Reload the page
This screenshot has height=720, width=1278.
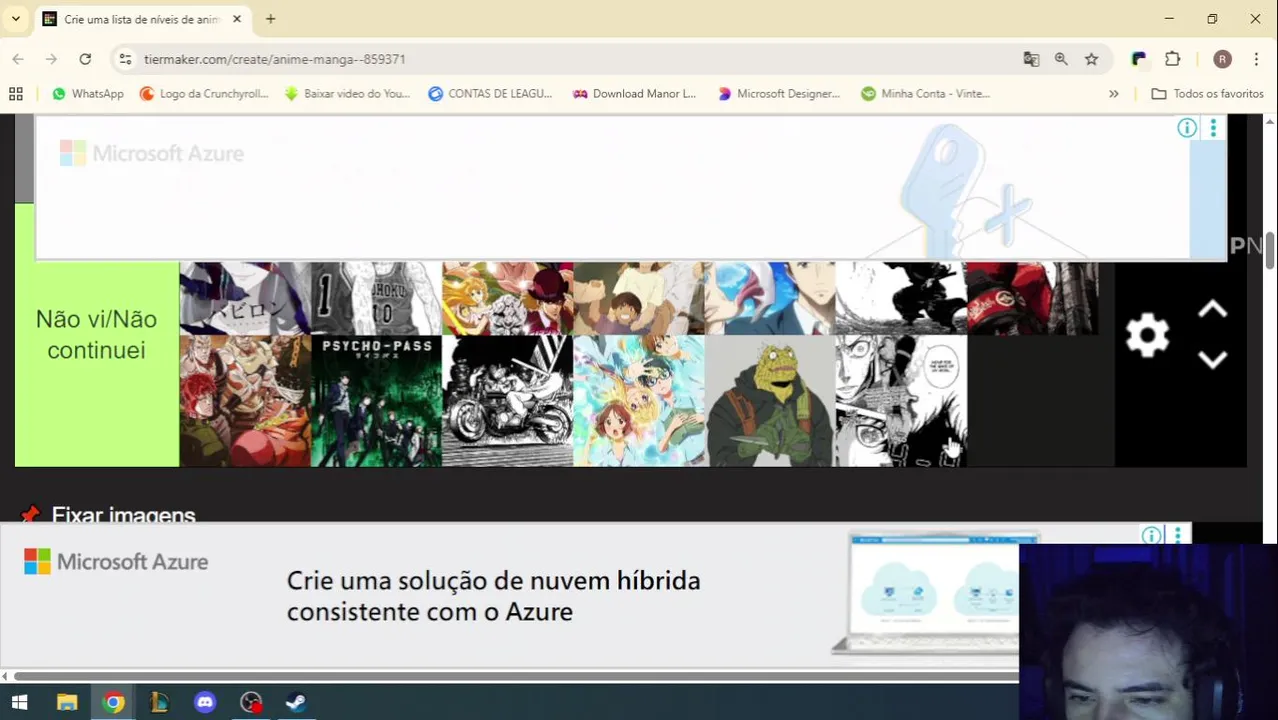85,59
